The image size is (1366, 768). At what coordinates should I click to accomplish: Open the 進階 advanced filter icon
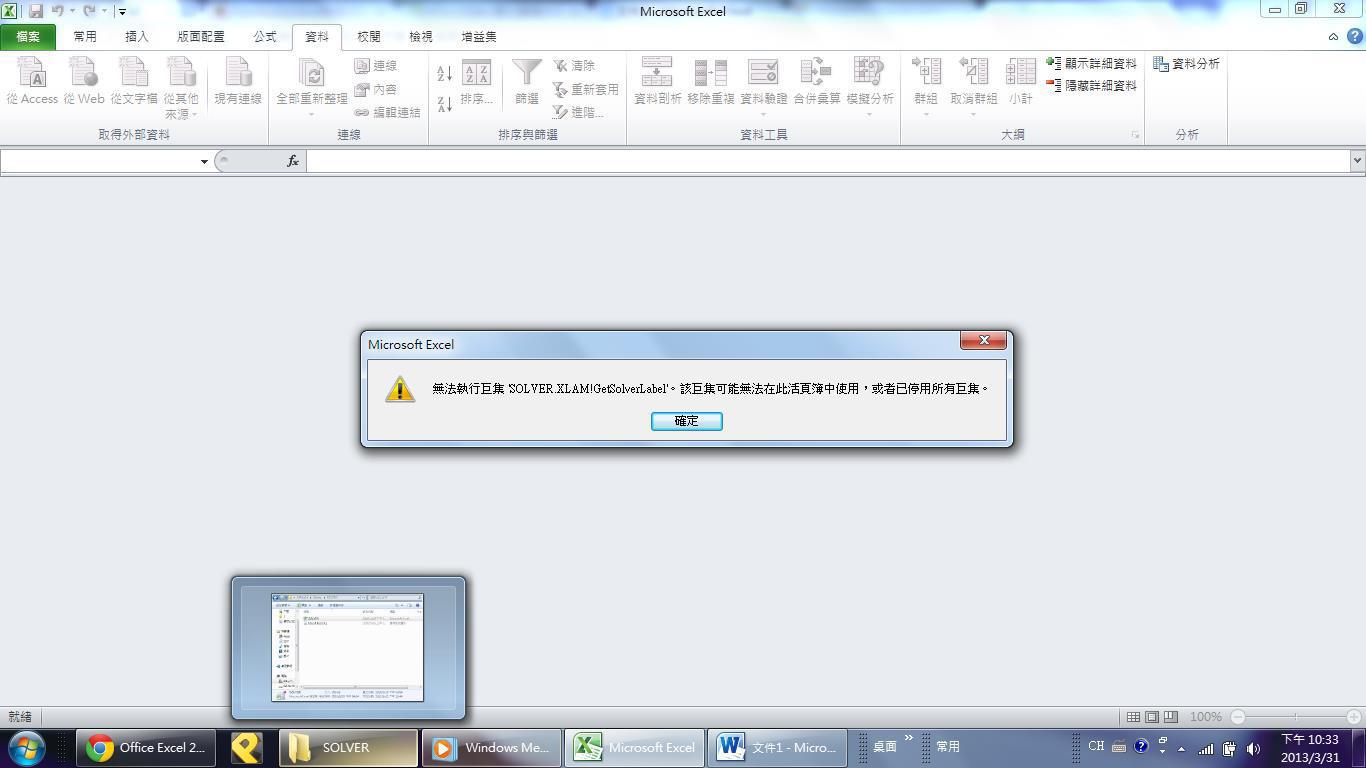[578, 112]
